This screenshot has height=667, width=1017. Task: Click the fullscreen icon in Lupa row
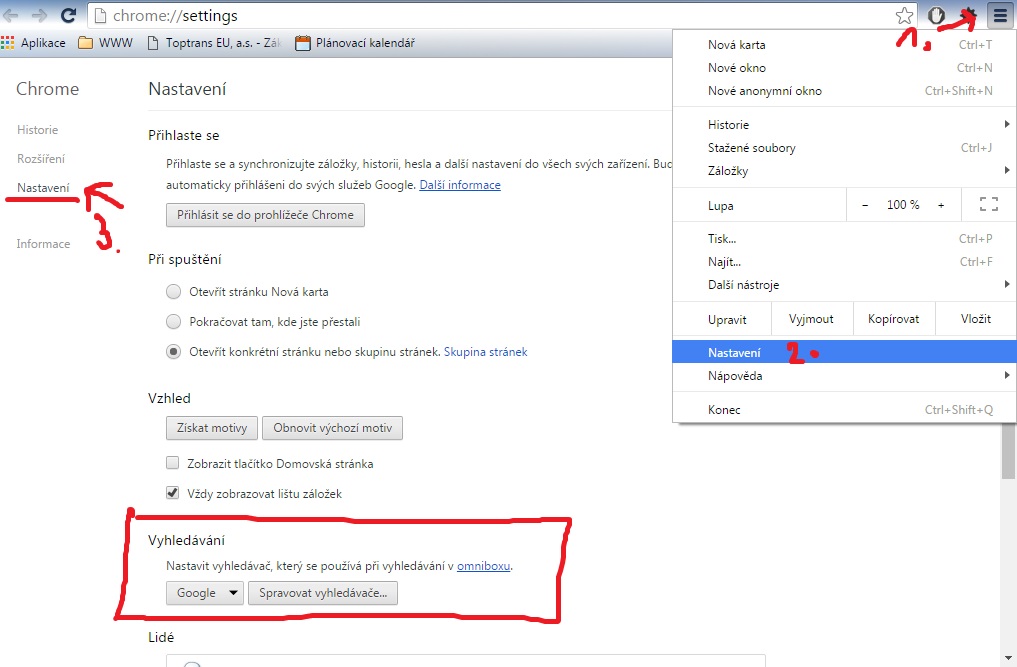click(x=989, y=205)
